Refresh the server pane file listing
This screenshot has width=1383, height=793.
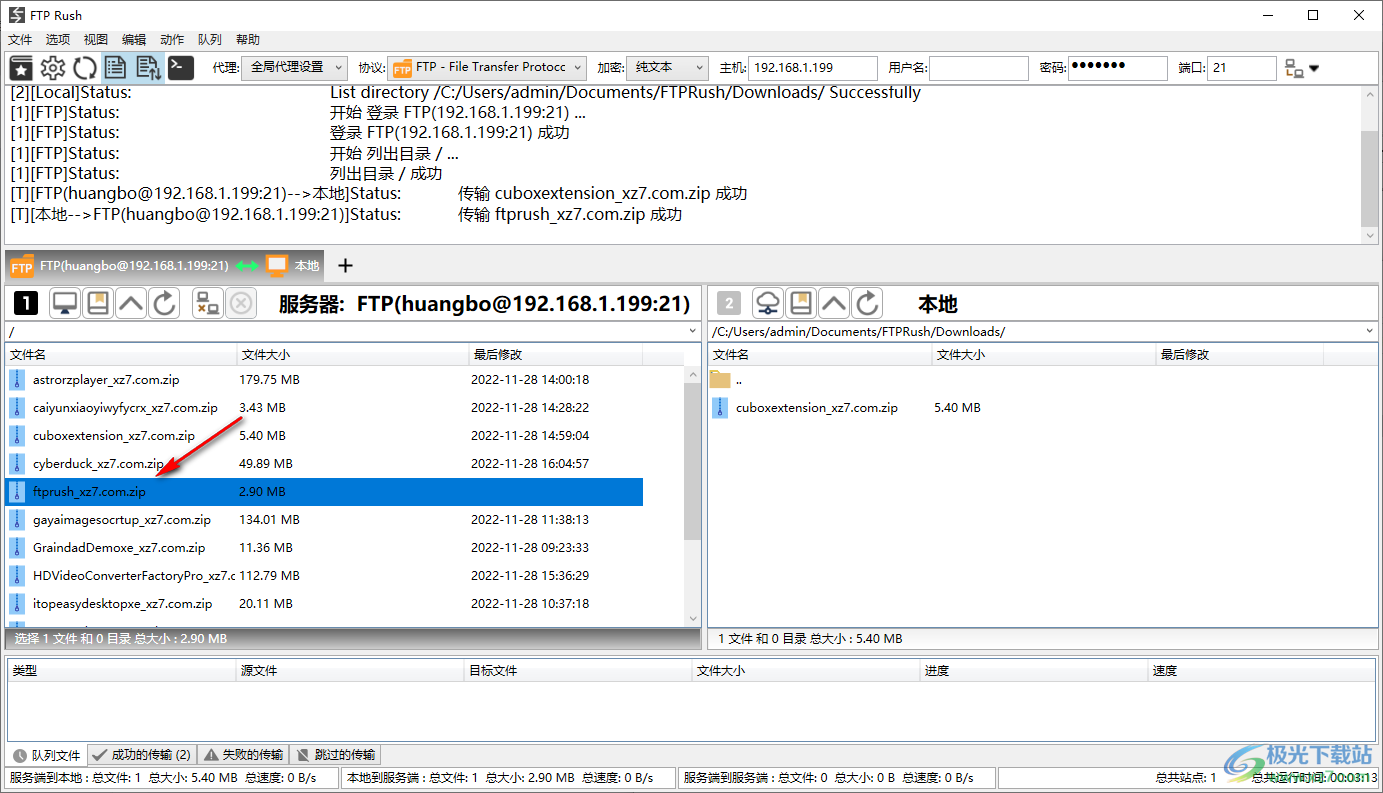tap(164, 303)
